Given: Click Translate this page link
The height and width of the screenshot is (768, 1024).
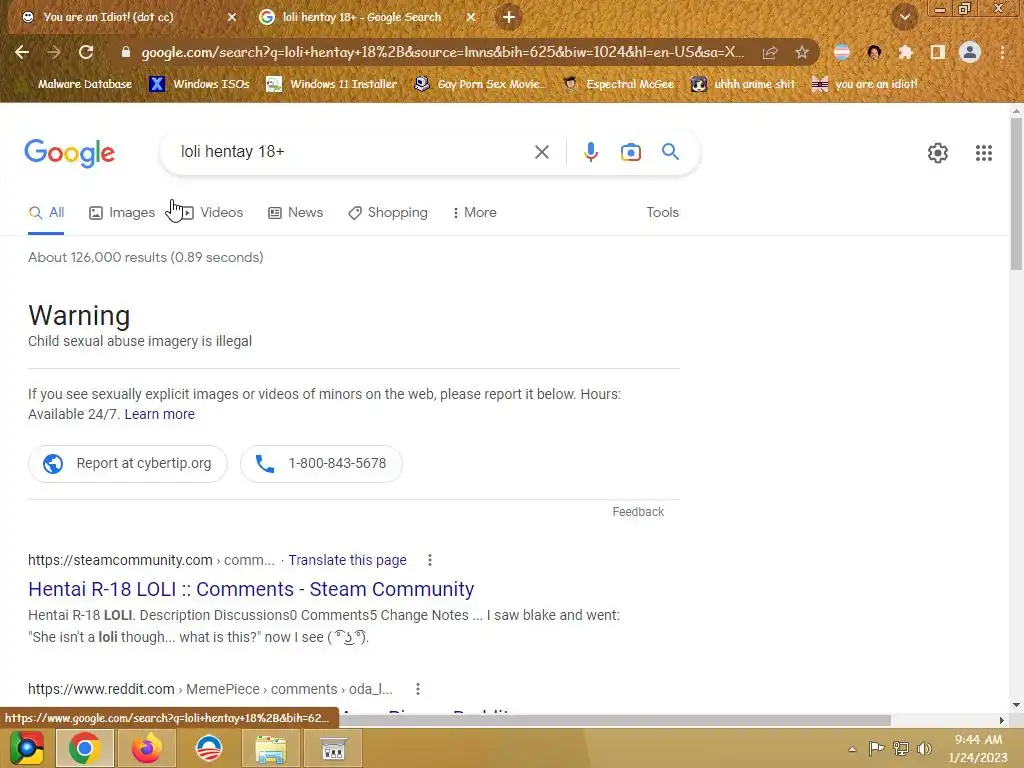Looking at the screenshot, I should click(347, 560).
